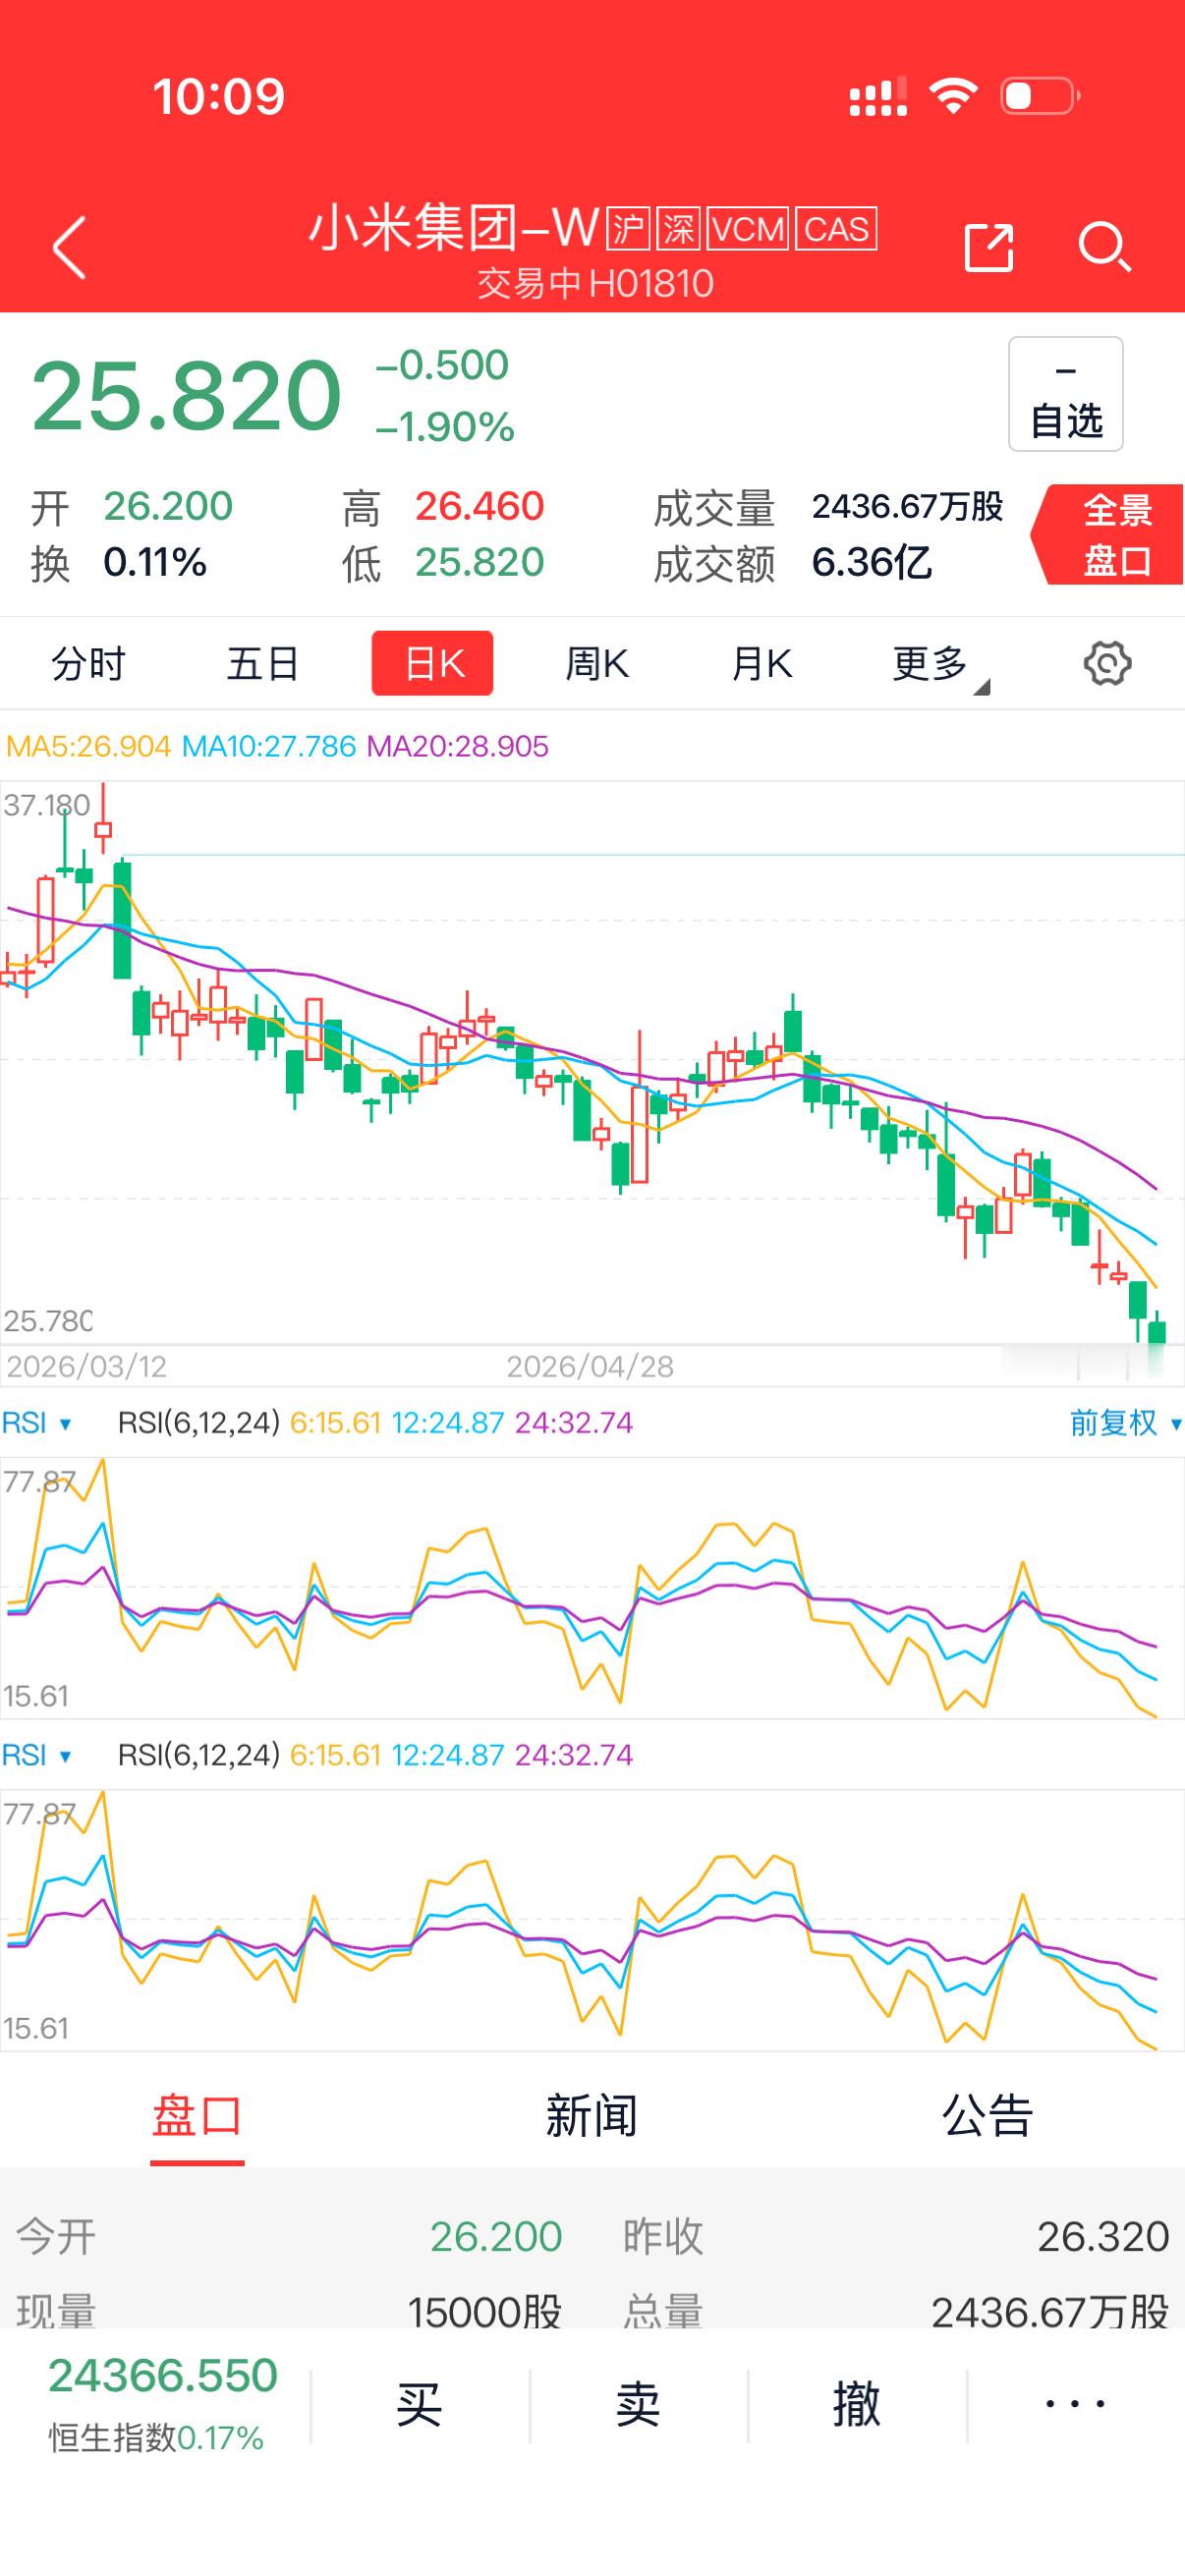Image resolution: width=1185 pixels, height=2576 pixels.
Task: Tap MA20:28.905 indicator label
Action: click(x=458, y=747)
